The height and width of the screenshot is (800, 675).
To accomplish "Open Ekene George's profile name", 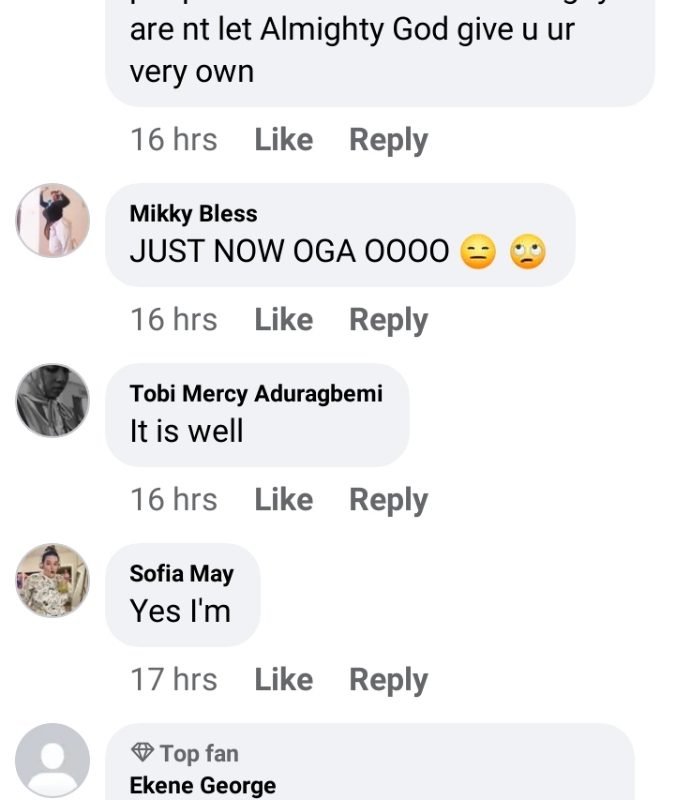I will click(x=202, y=786).
